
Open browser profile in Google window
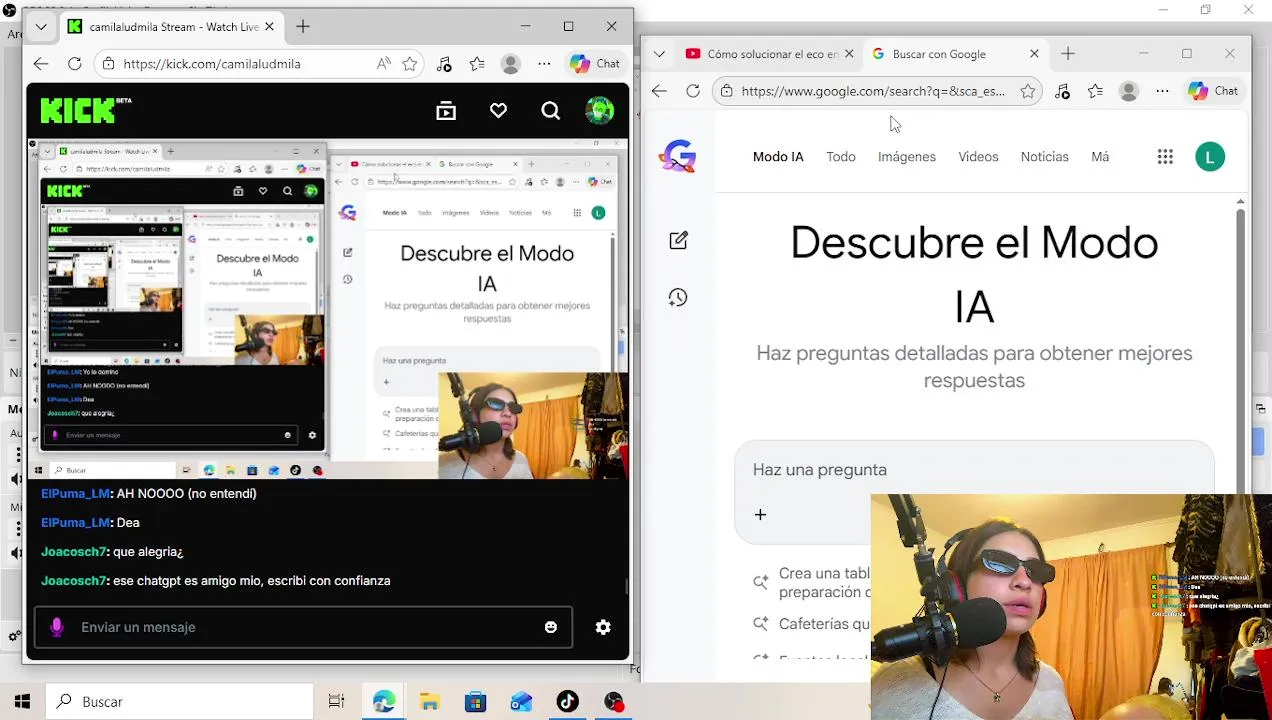(1129, 91)
